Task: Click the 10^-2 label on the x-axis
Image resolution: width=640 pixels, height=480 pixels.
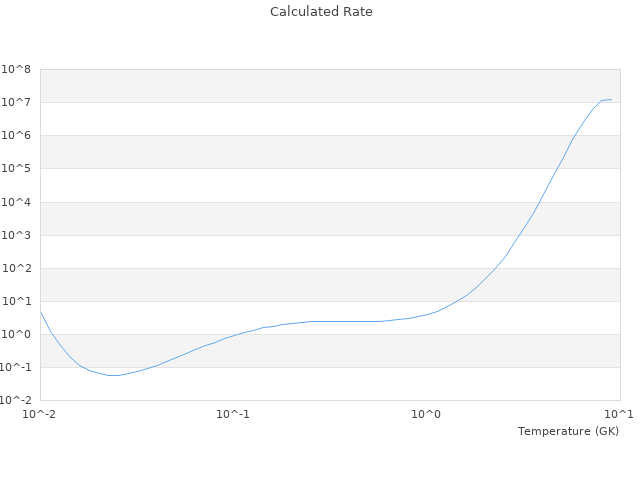Action: 40,414
